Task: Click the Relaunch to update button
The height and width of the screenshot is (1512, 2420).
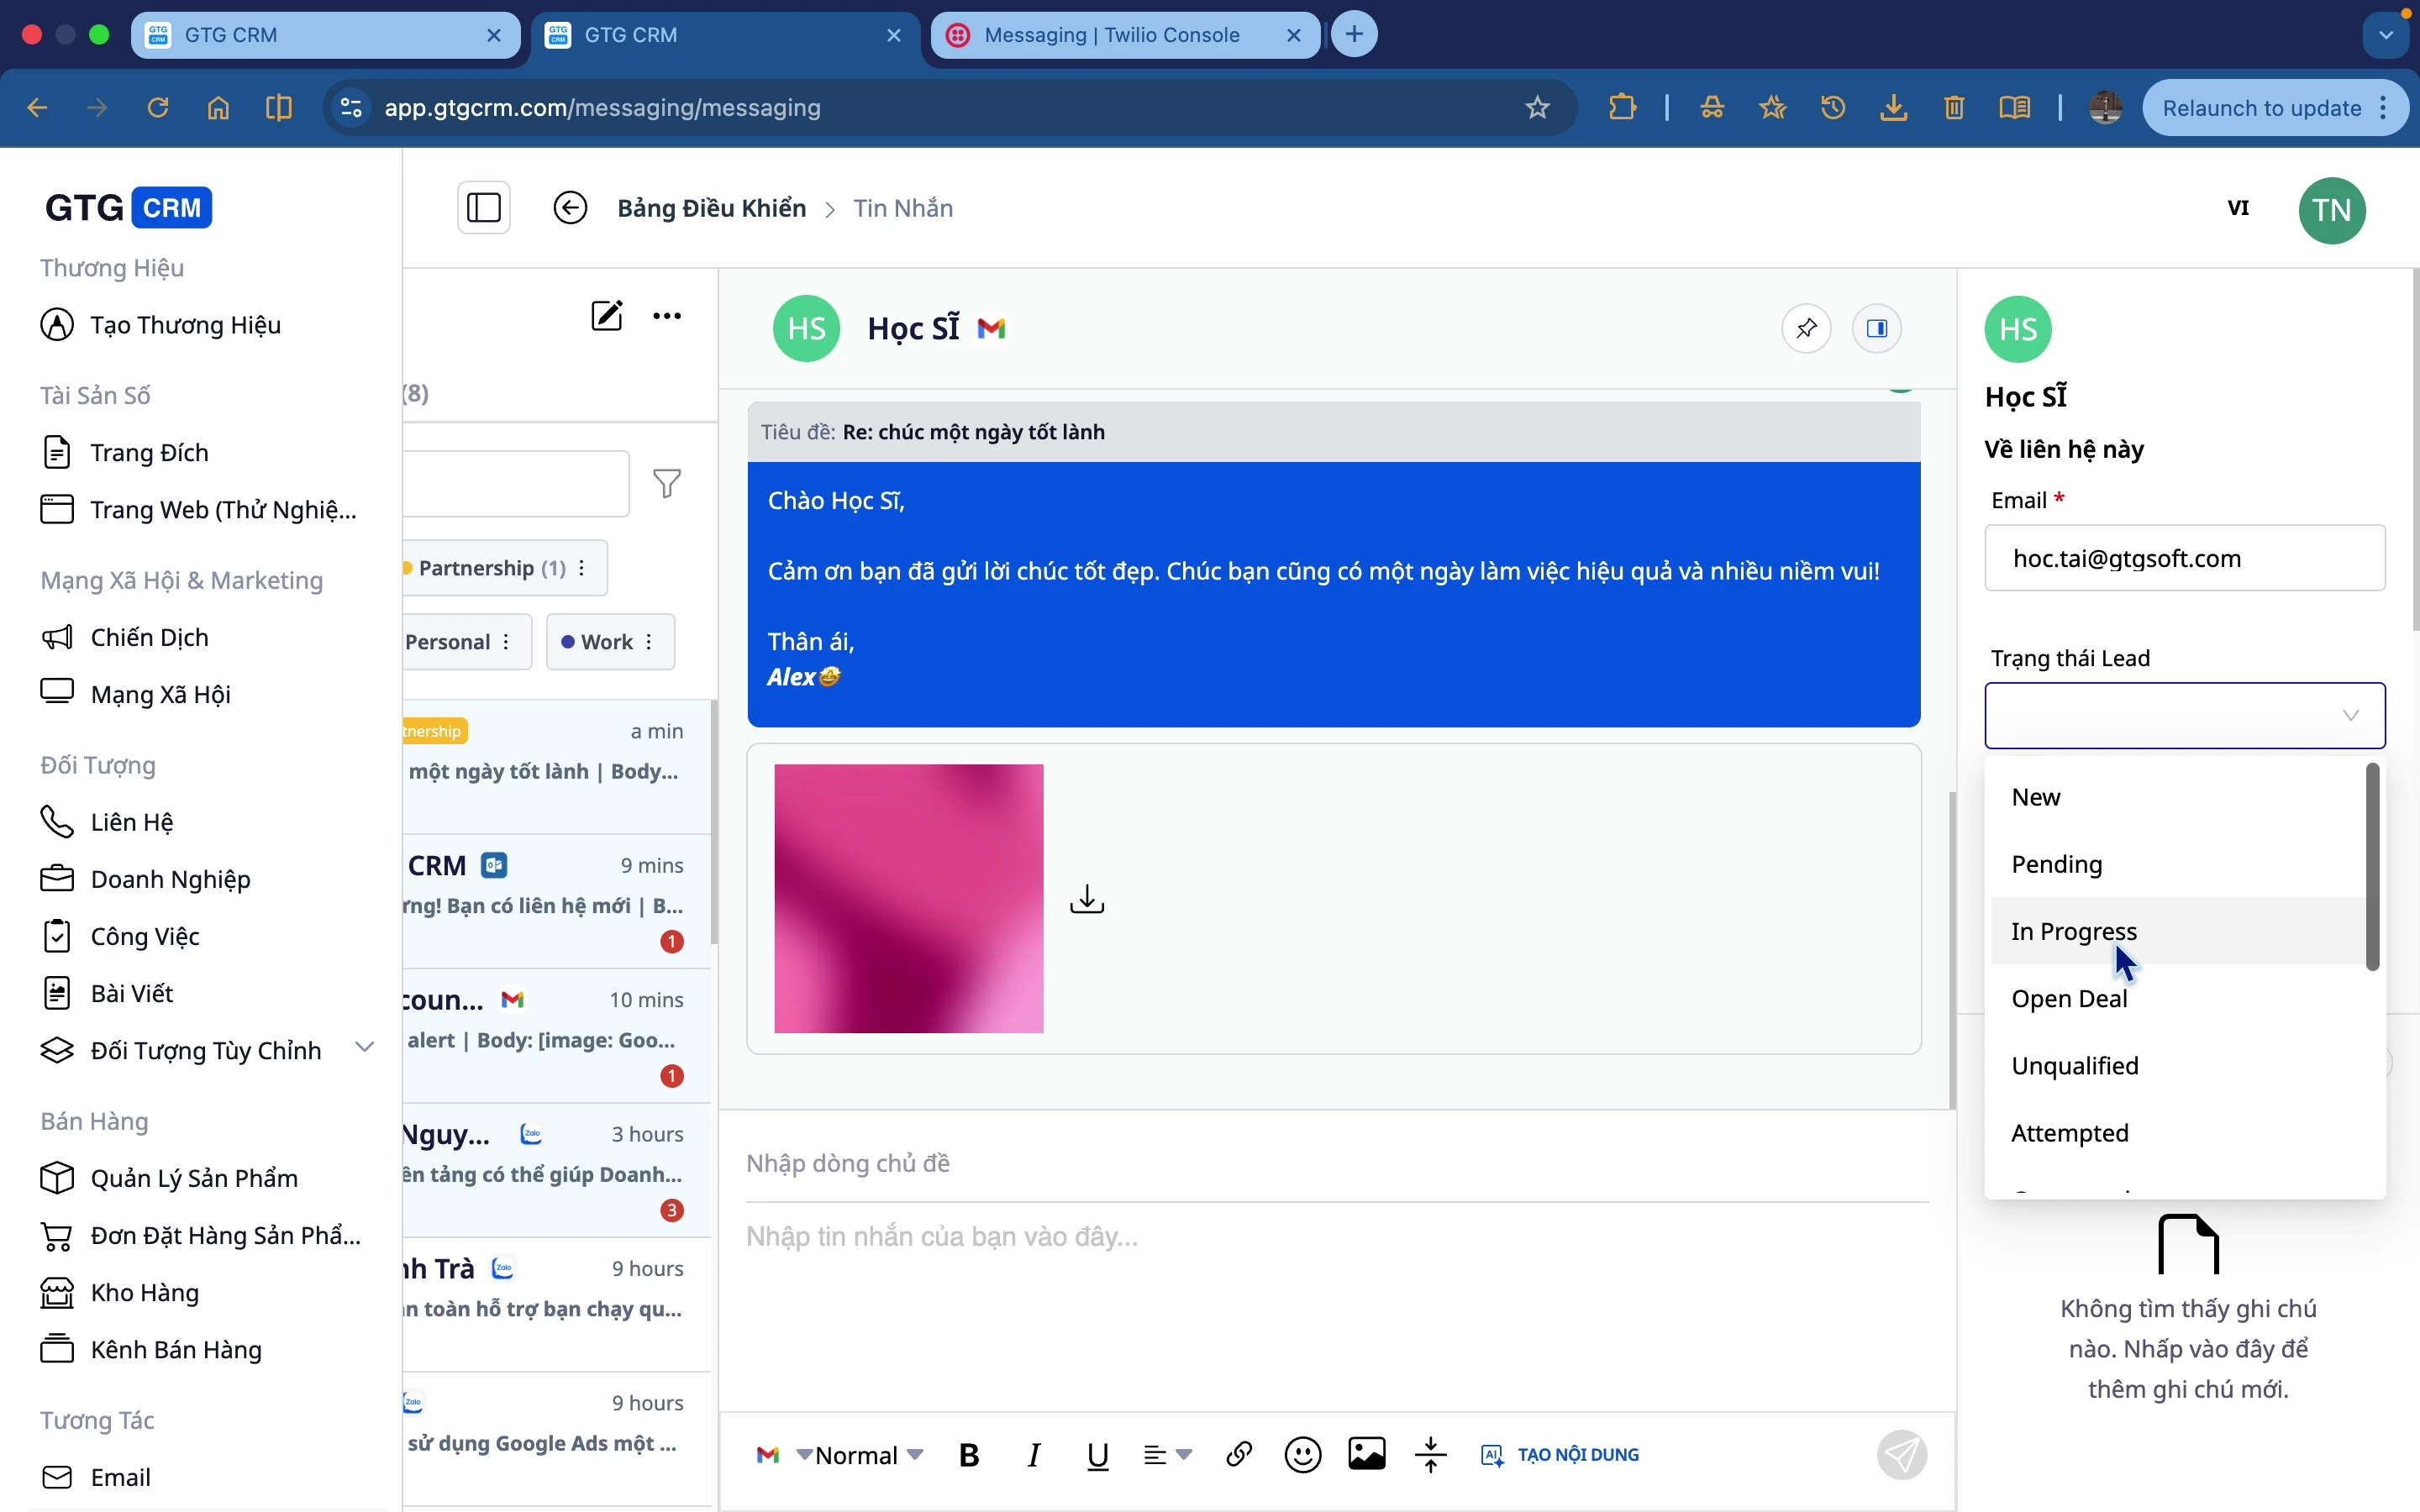Action: pos(2262,108)
